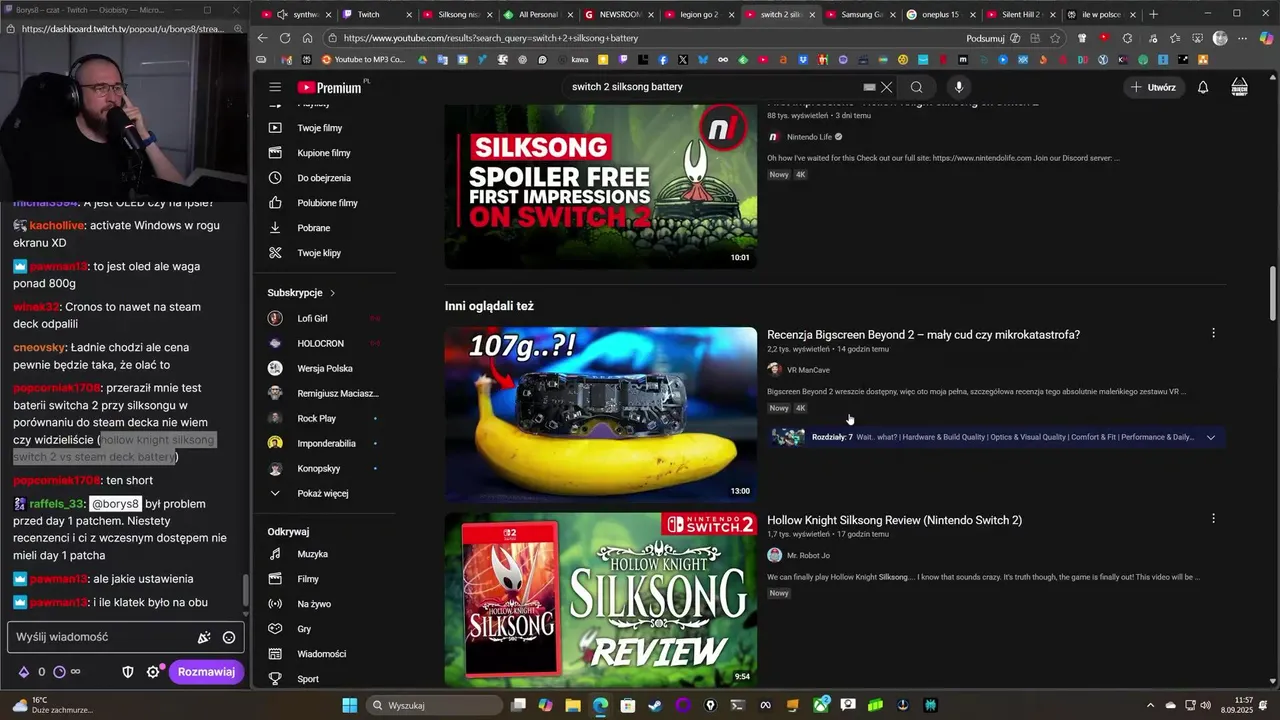
Task: Switch to the Silent Hill 2 tab
Action: [1020, 15]
